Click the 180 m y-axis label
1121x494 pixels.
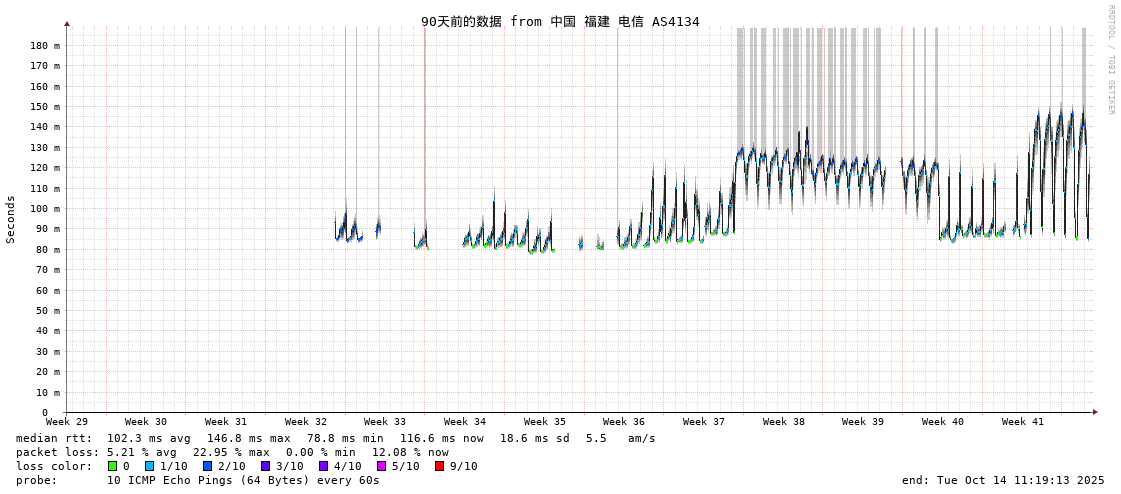point(44,46)
